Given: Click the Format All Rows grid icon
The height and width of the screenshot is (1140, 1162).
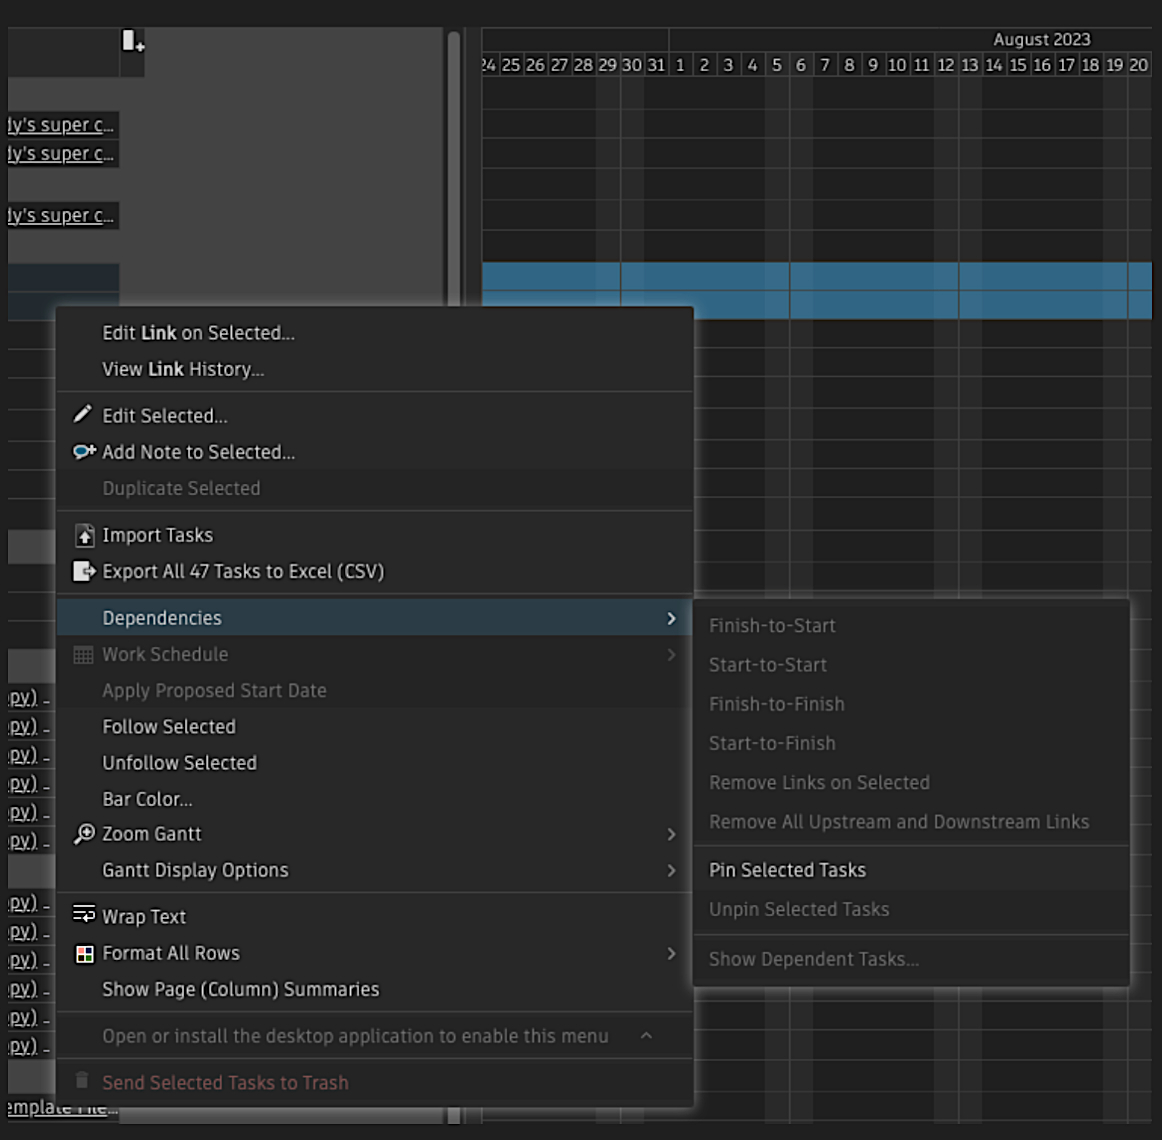Looking at the screenshot, I should 84,952.
